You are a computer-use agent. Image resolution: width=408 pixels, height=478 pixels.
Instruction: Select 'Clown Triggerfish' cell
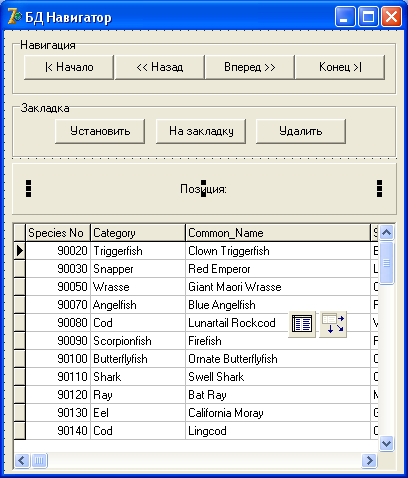click(278, 251)
